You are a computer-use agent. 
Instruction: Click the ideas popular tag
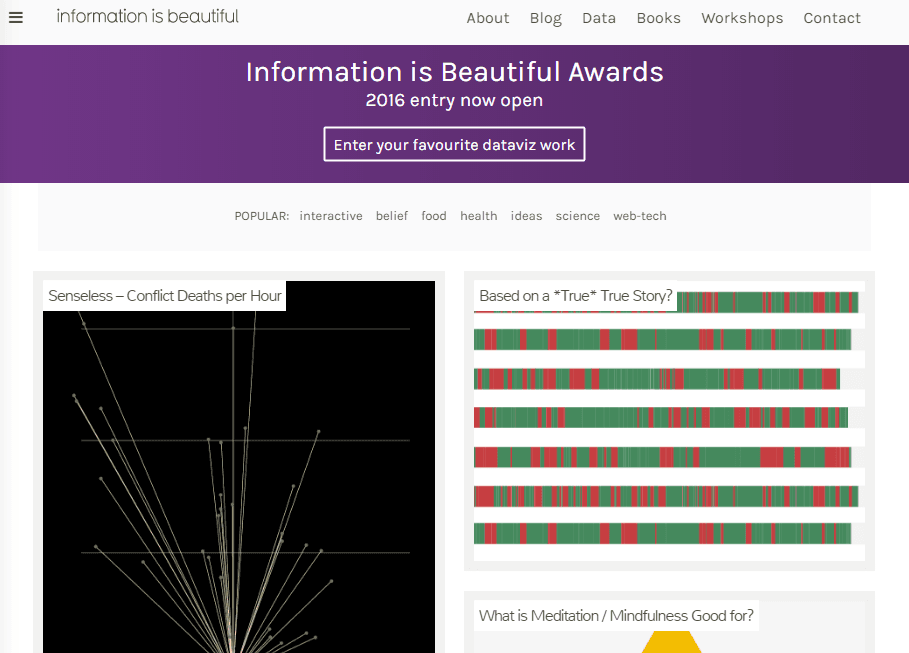526,215
